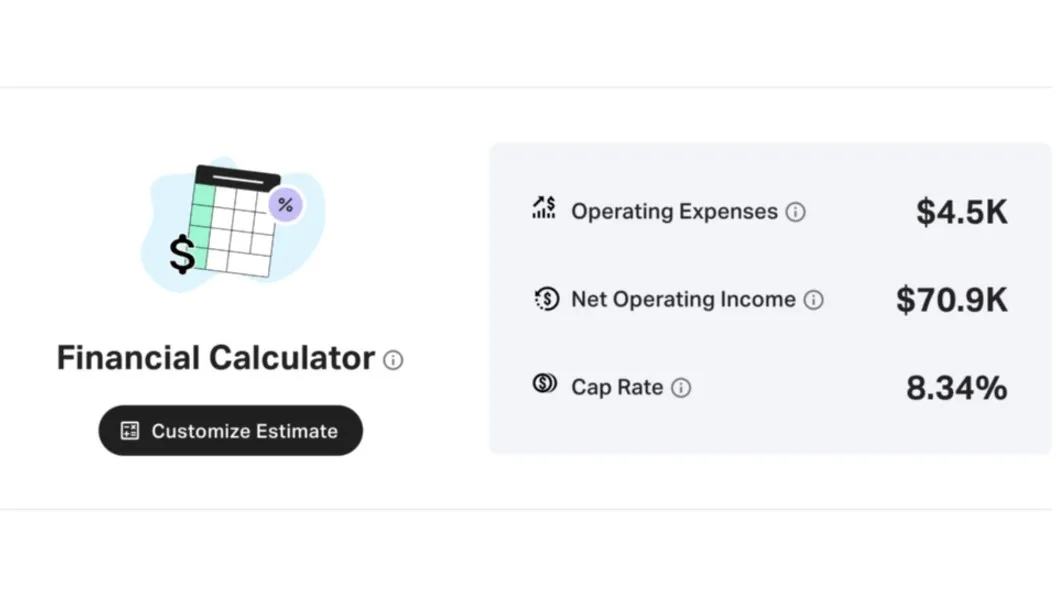This screenshot has height=611, width=1062.
Task: Select the Net Operating Income dollar icon
Action: [545, 298]
